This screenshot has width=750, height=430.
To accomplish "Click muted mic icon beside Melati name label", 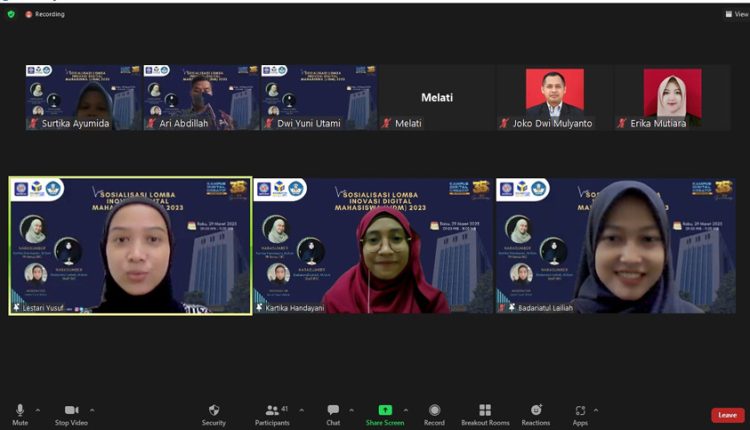I will coord(386,123).
